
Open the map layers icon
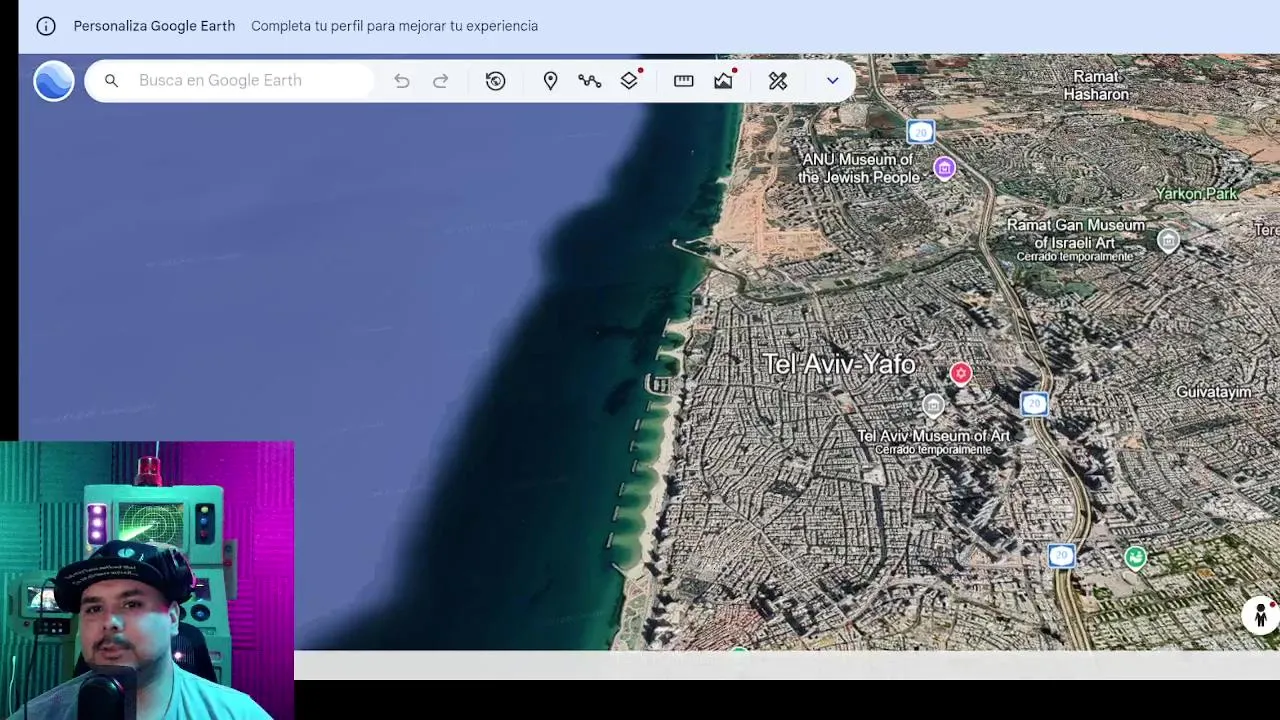point(630,80)
